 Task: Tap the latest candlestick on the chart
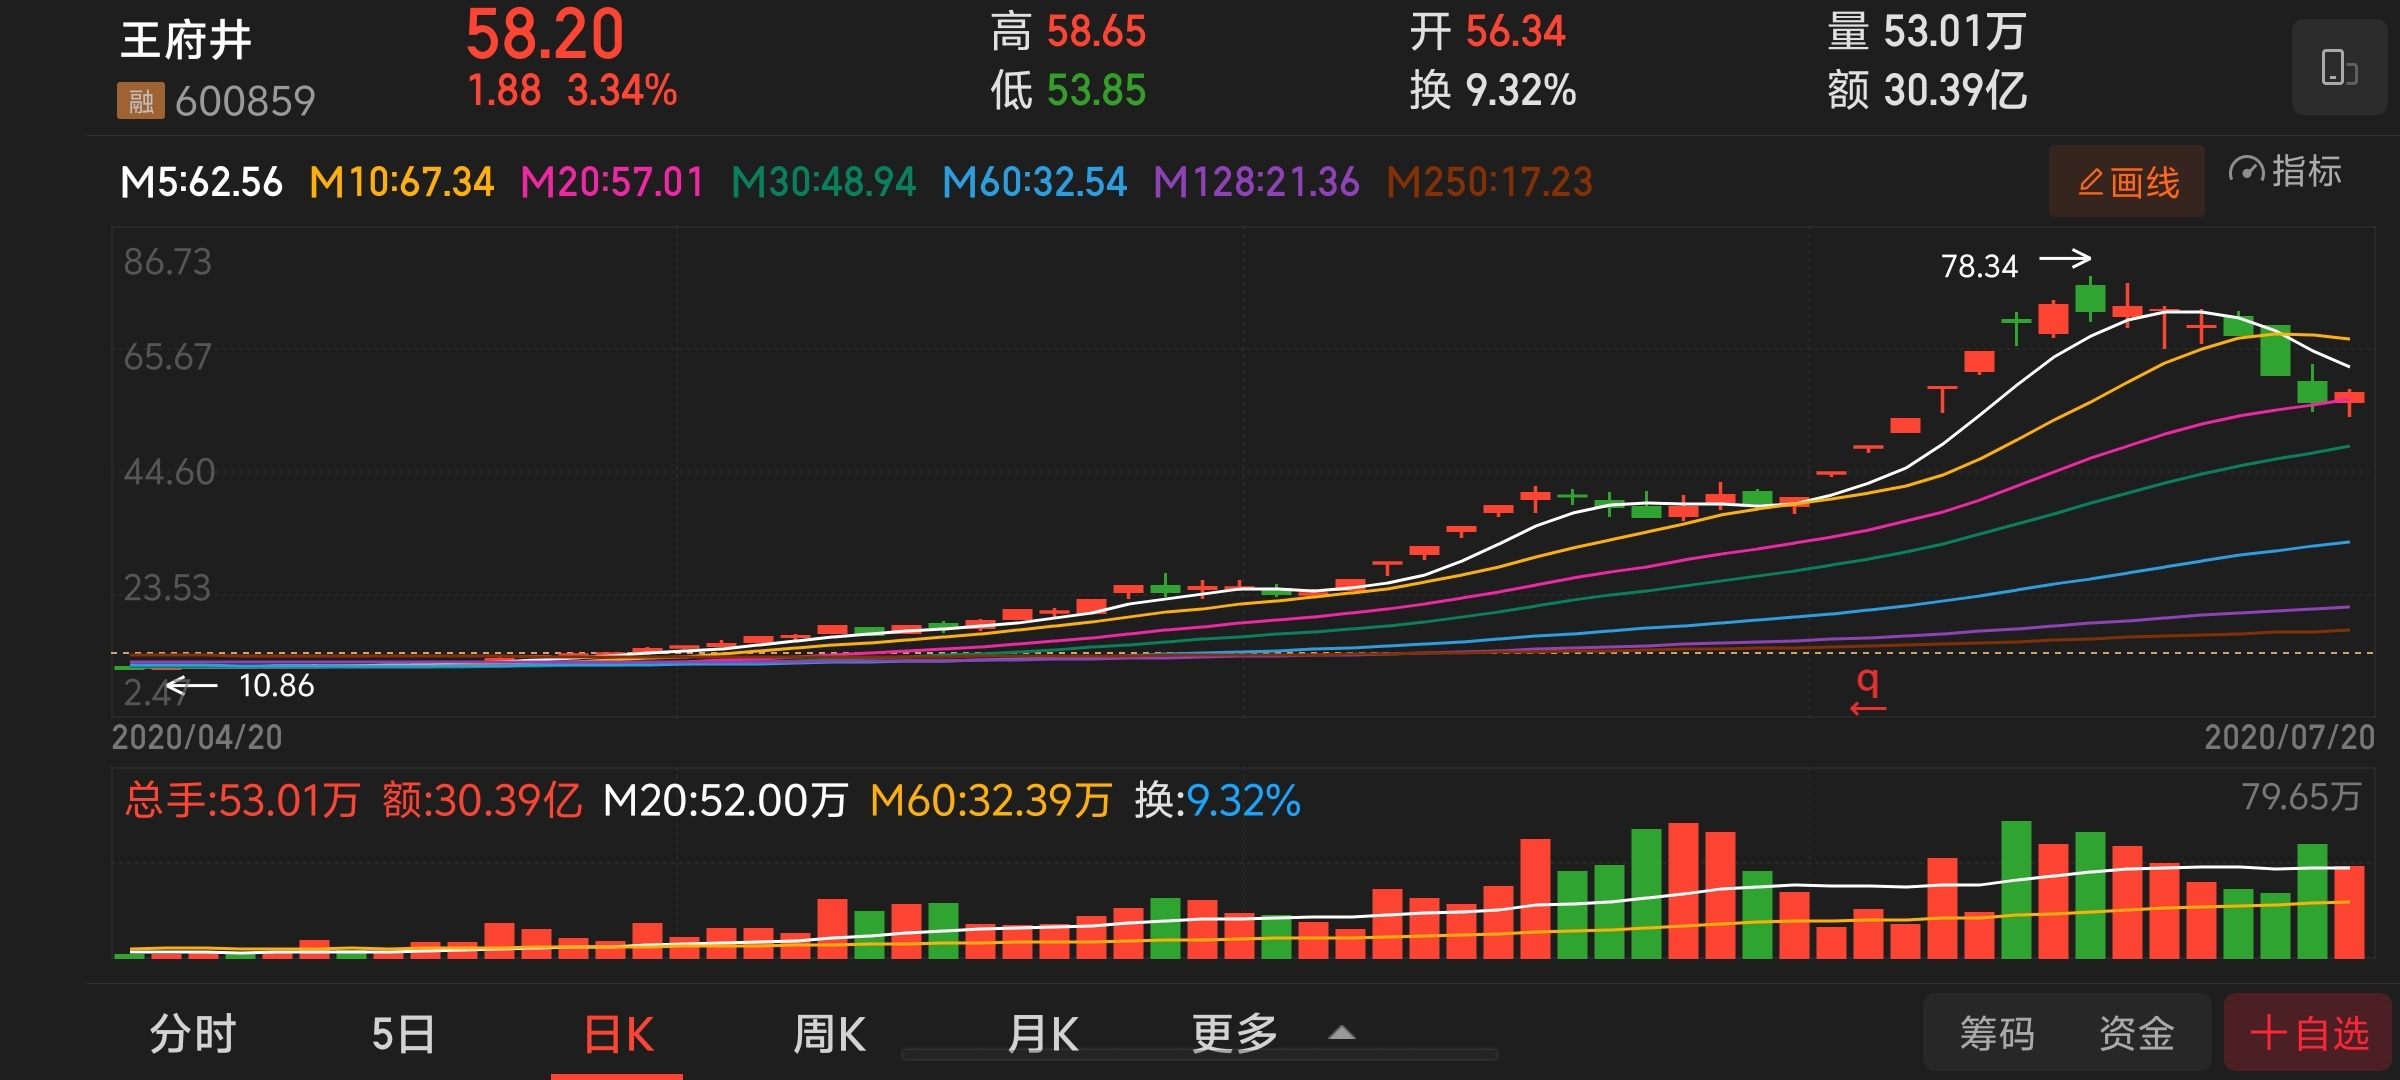[x=2349, y=400]
